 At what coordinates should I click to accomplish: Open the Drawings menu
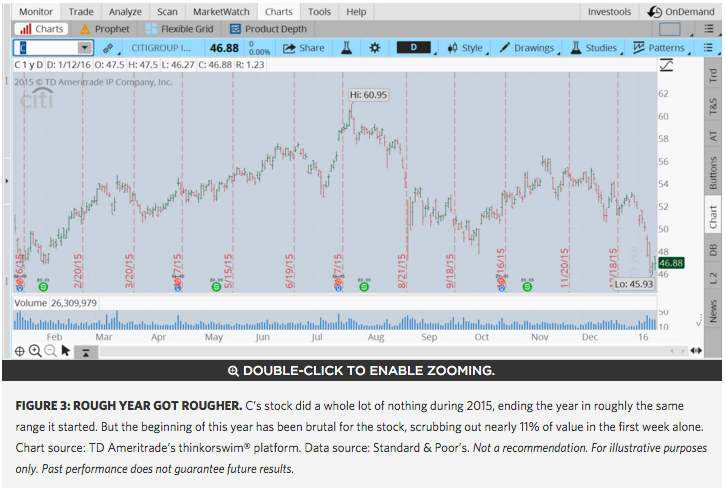tap(527, 48)
